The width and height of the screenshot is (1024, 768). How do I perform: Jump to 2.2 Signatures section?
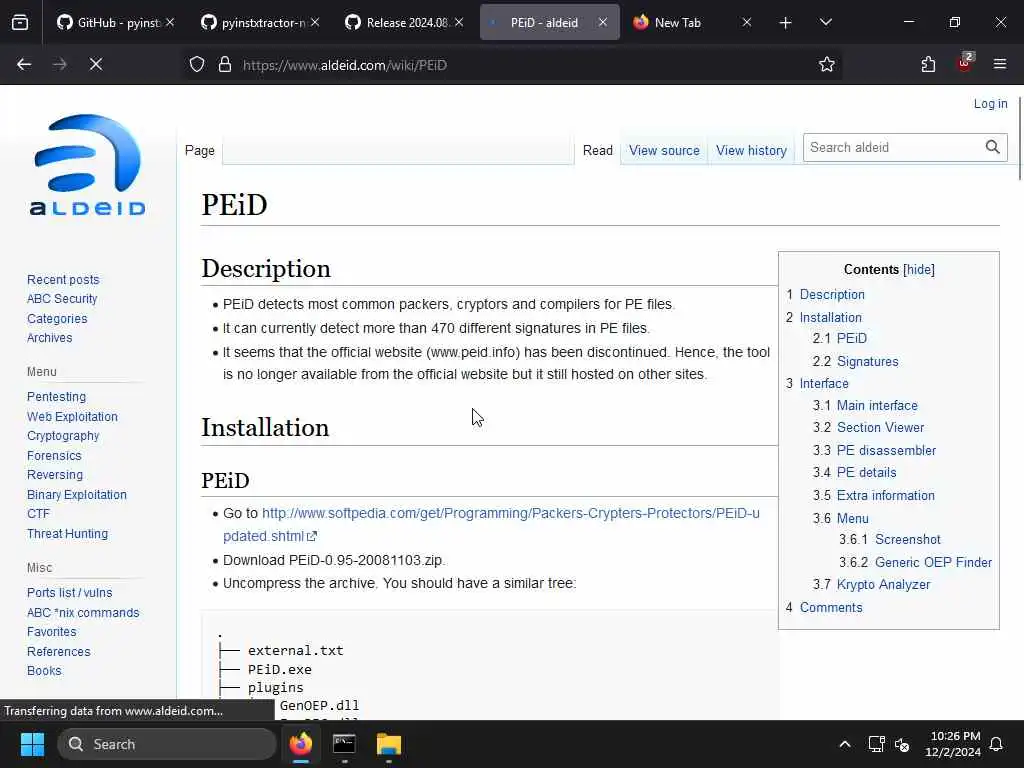[x=867, y=361]
